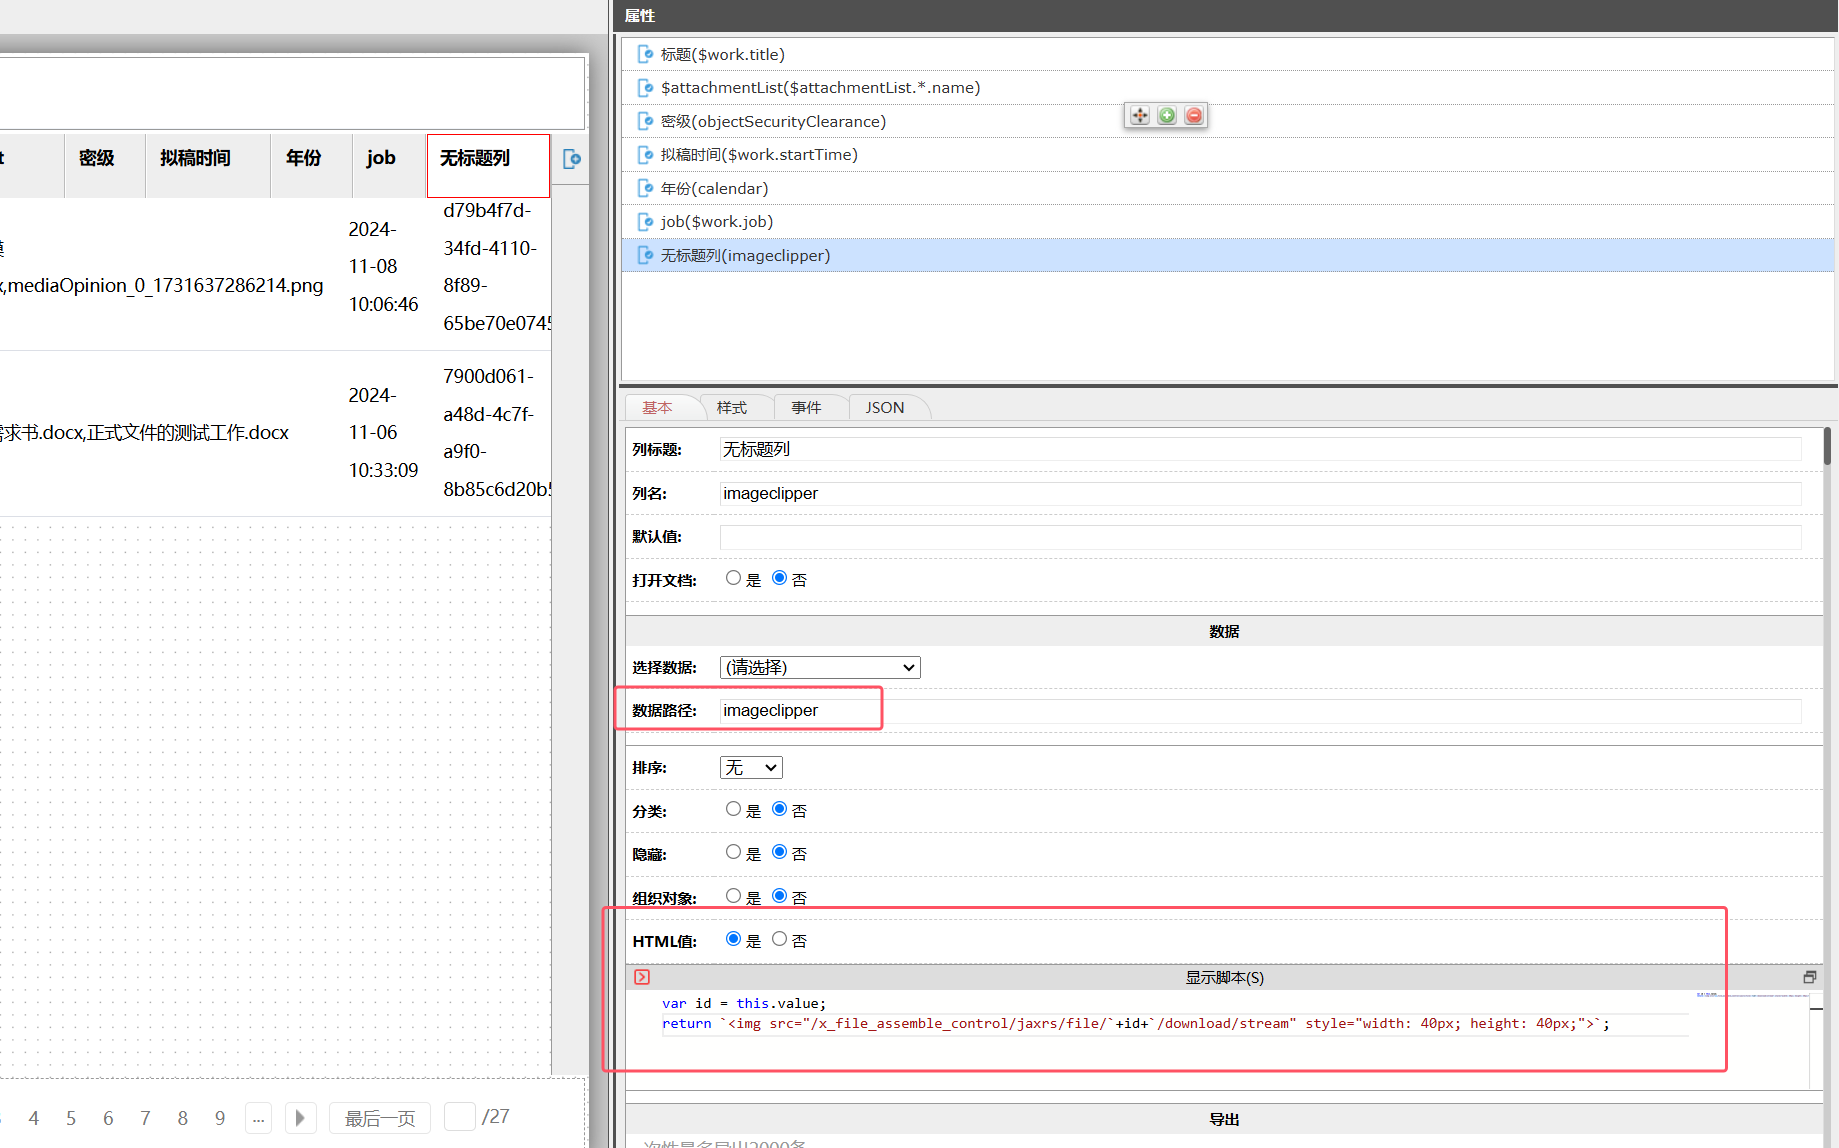Click the 默认值 input field
The image size is (1839, 1148).
point(1260,537)
